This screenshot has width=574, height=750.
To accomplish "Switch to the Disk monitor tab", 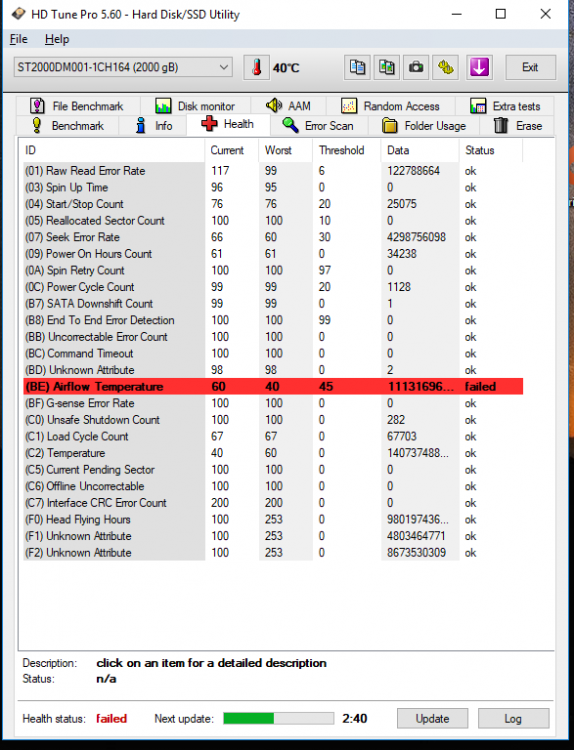I will 196,106.
